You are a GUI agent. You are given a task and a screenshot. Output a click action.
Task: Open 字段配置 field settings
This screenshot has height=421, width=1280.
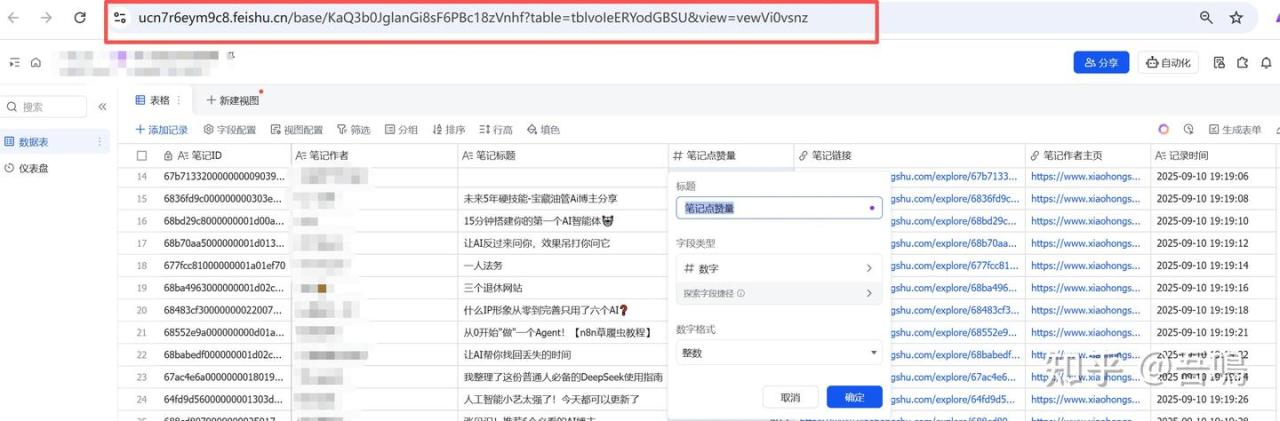(230, 130)
